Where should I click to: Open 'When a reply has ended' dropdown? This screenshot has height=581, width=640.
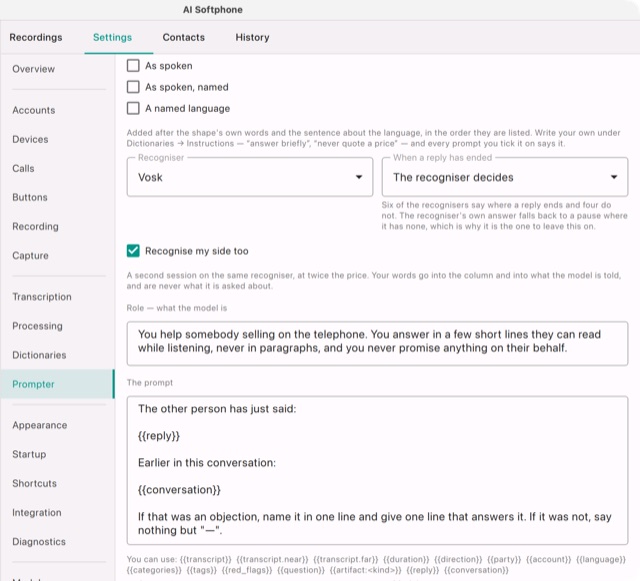pyautogui.click(x=505, y=177)
